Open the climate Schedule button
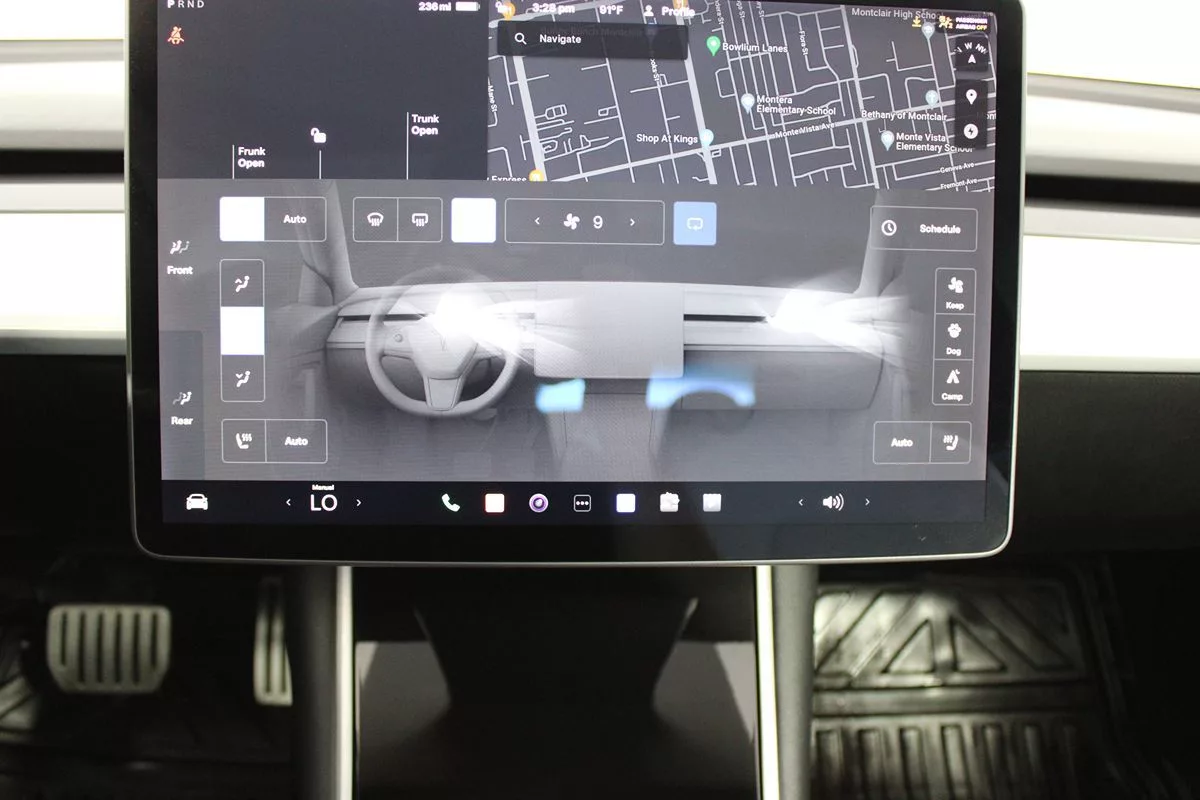The height and width of the screenshot is (800, 1200). [923, 229]
